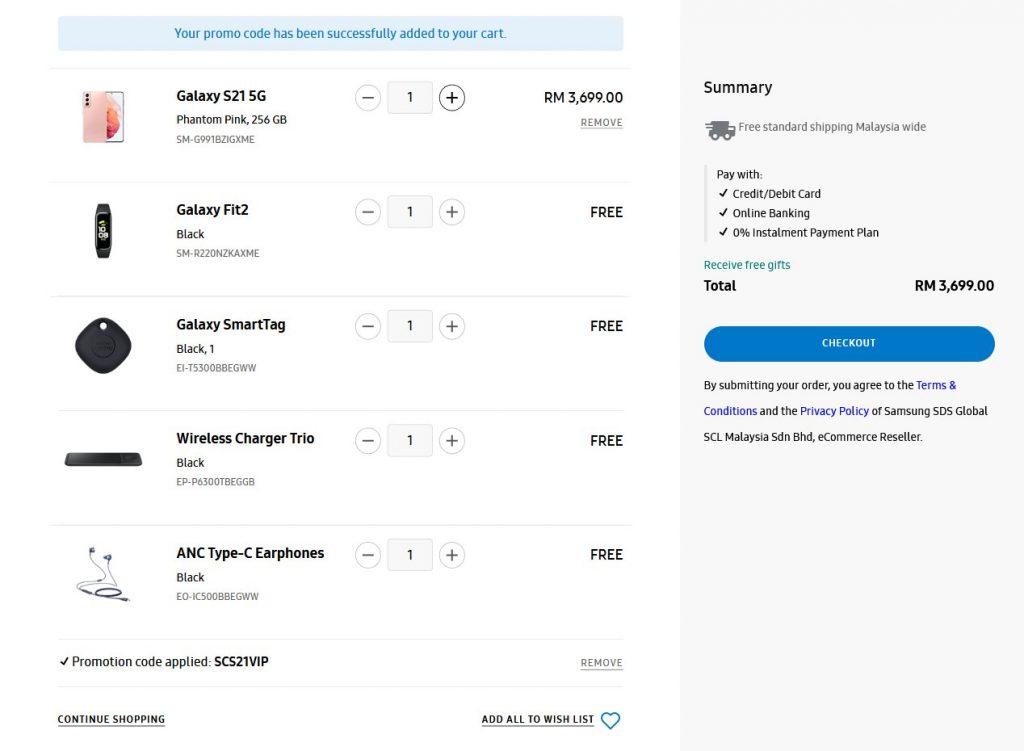Click minus icon for ANC Type-C Earphones

coord(368,555)
